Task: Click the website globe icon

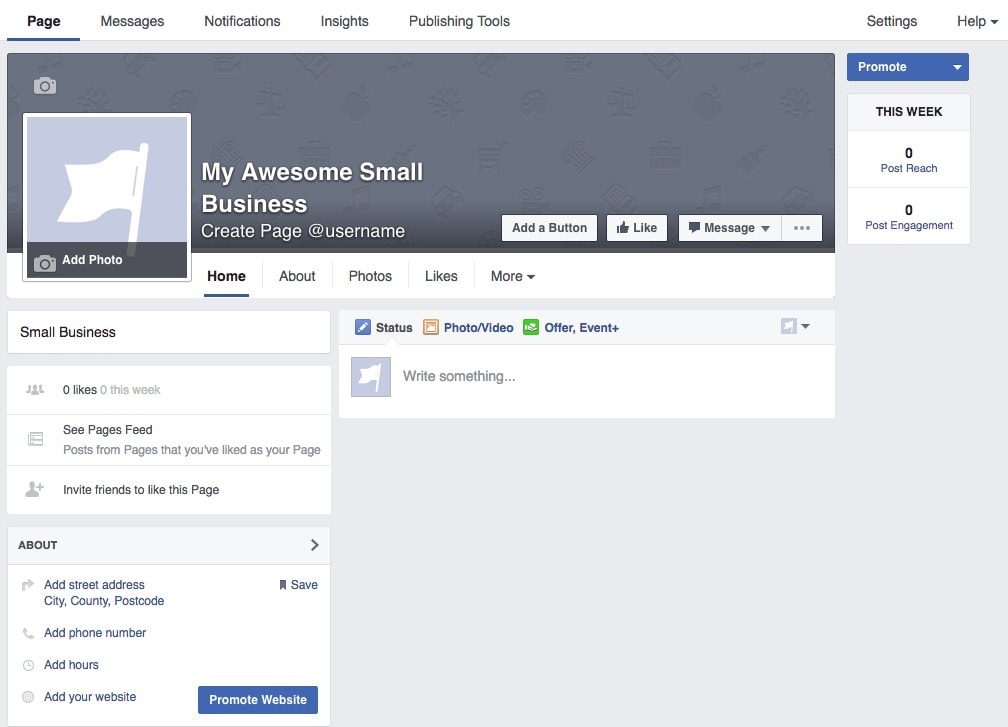Action: (x=28, y=697)
